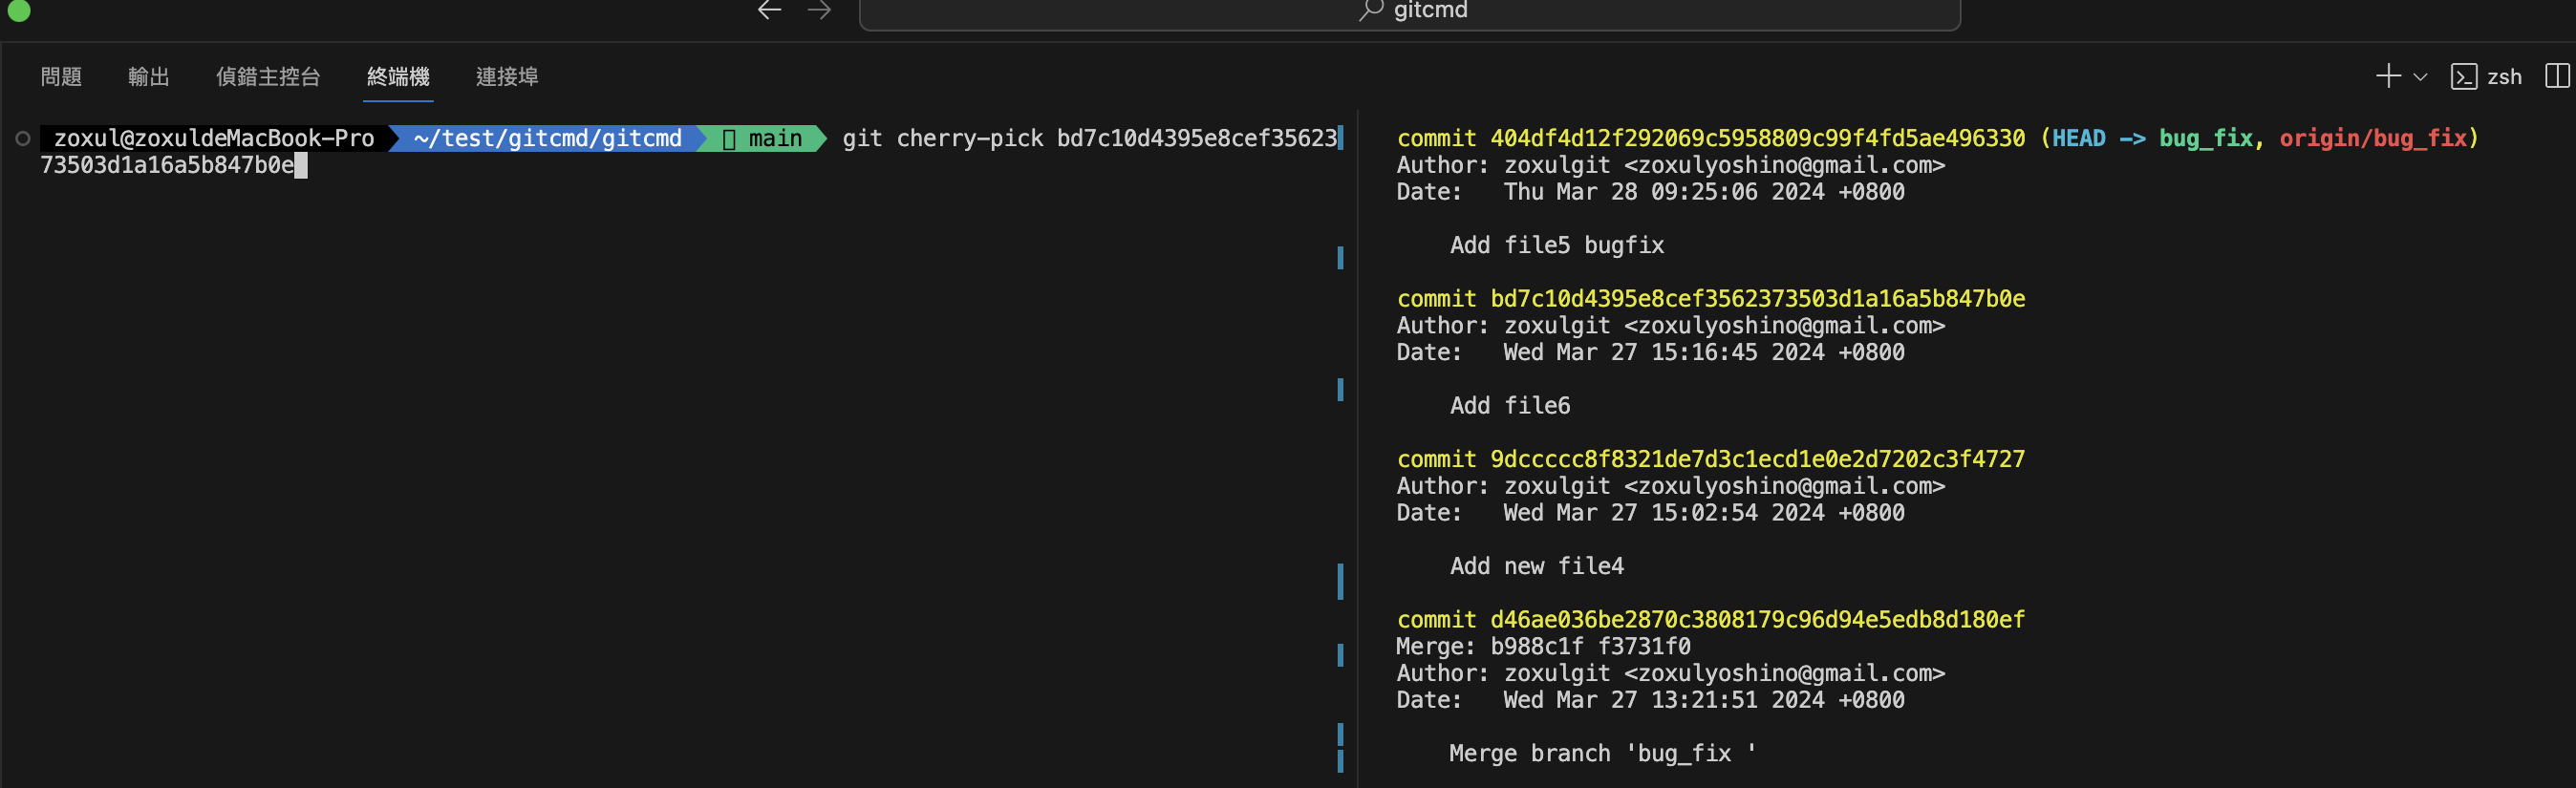Click the origin/bug_fix ref in git log
The height and width of the screenshot is (788, 2576).
click(2372, 138)
